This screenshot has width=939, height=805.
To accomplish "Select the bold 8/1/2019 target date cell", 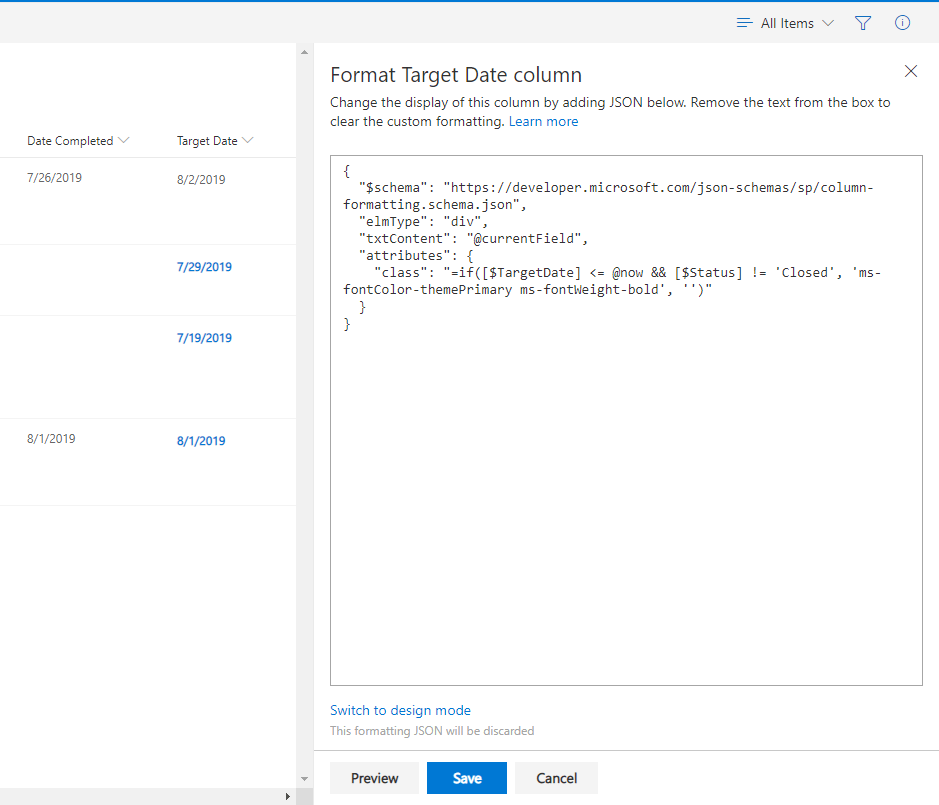I will click(201, 441).
